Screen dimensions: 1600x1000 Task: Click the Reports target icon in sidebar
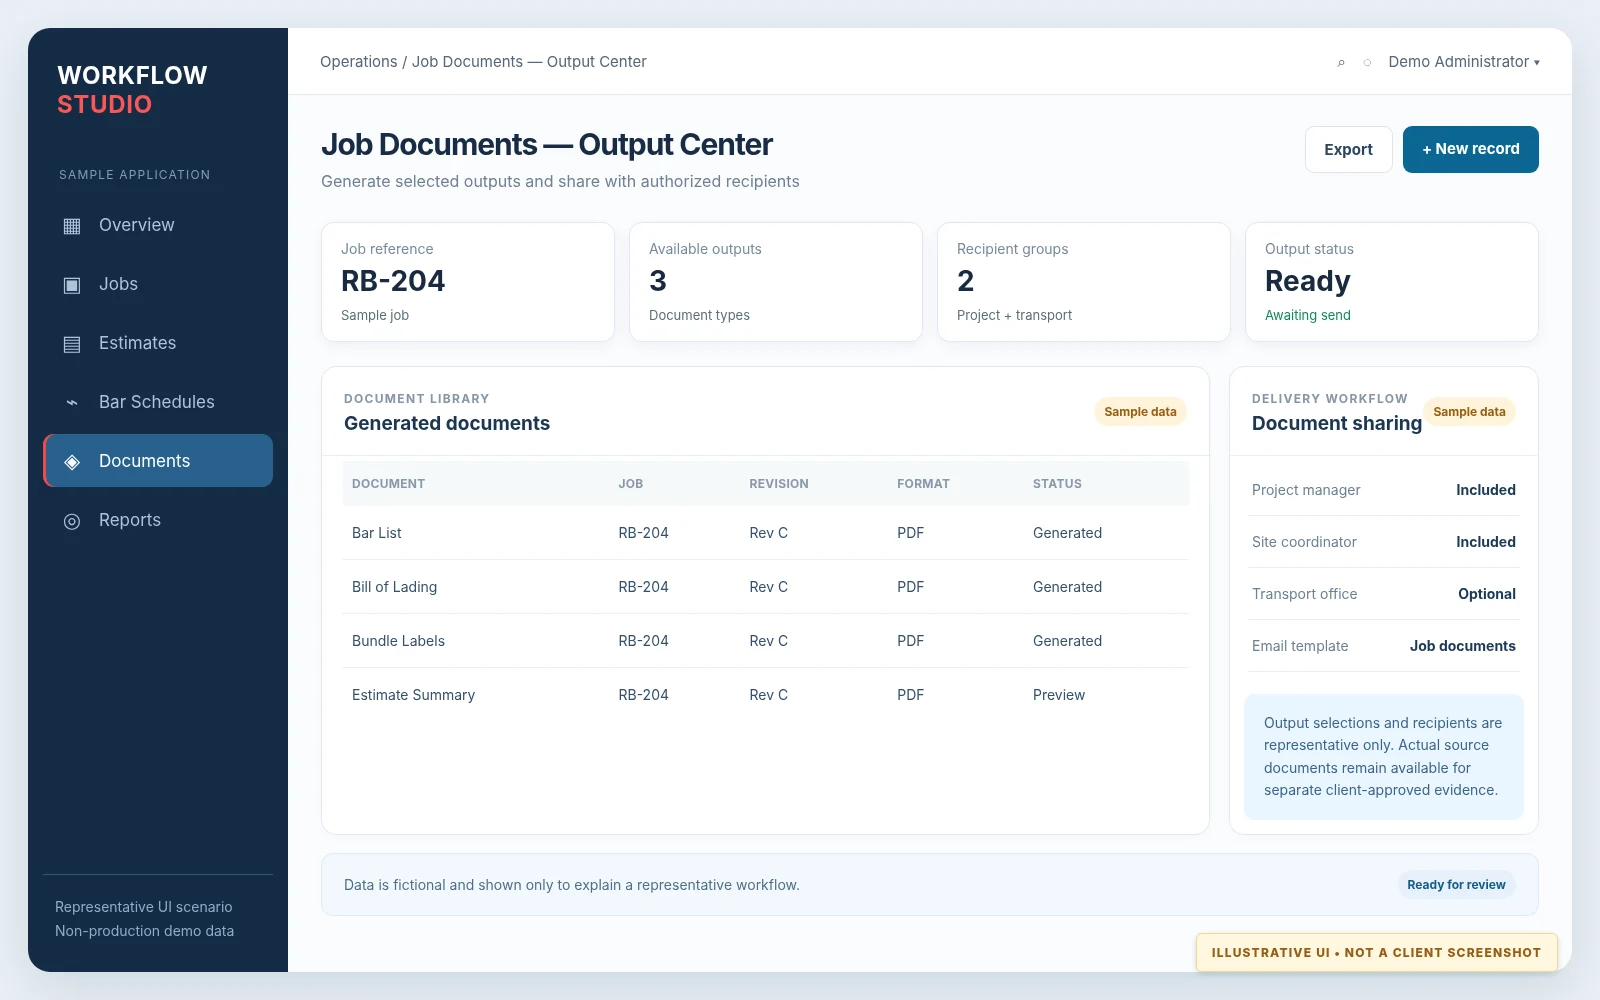72,521
